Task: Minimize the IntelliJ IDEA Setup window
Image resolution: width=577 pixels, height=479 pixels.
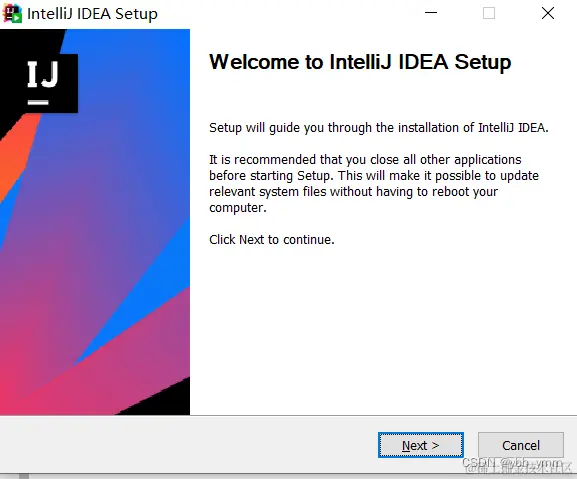Action: click(x=431, y=13)
